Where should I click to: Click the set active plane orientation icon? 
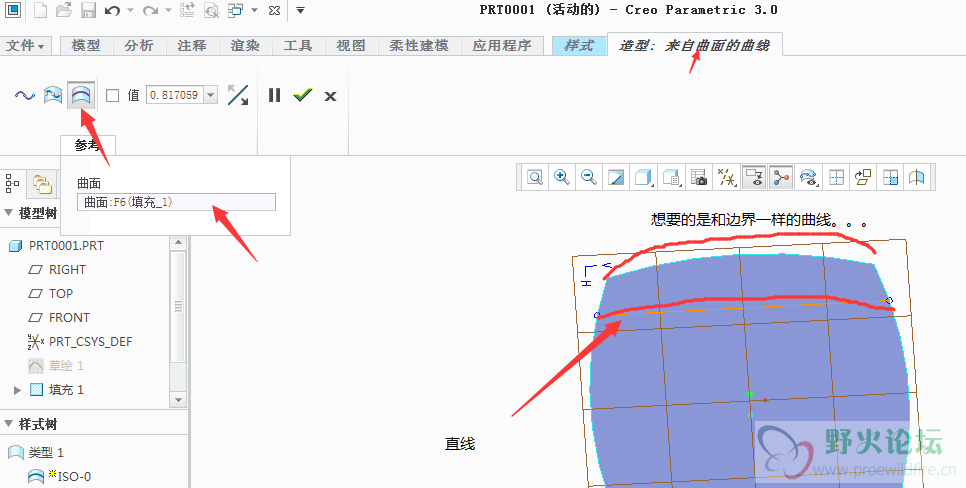863,178
